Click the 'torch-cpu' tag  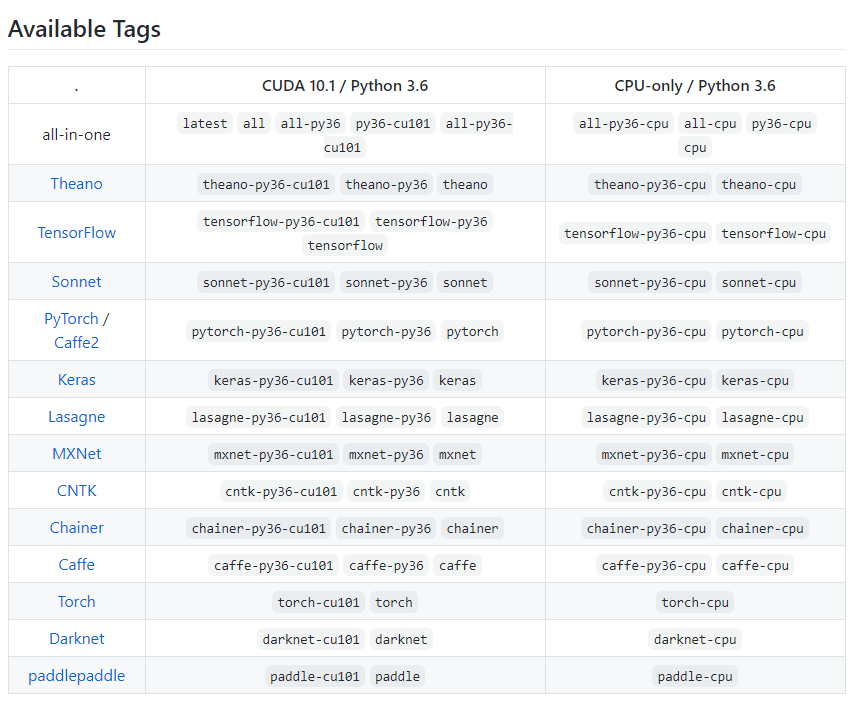pyautogui.click(x=695, y=602)
